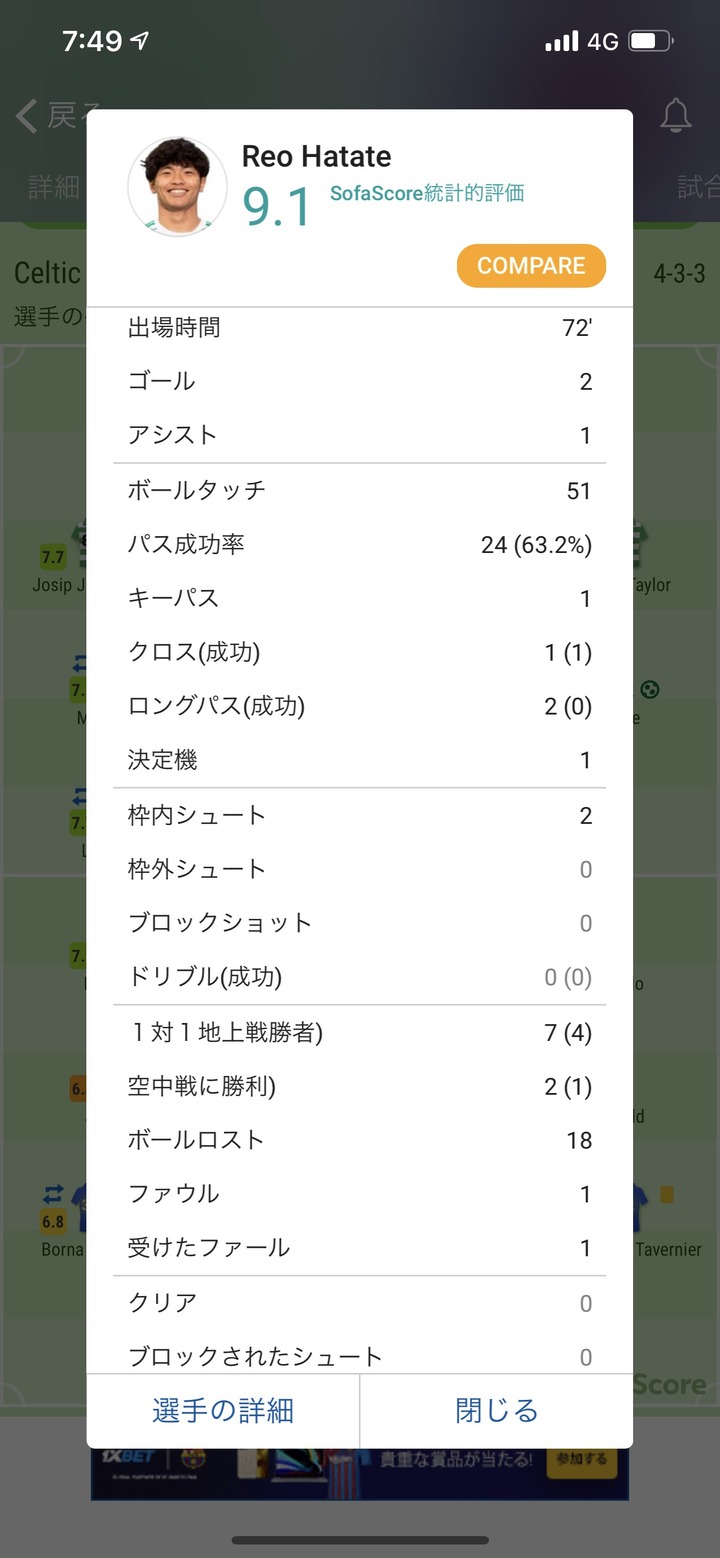The image size is (720, 1558).
Task: Switch to the 試合 tab
Action: click(698, 187)
